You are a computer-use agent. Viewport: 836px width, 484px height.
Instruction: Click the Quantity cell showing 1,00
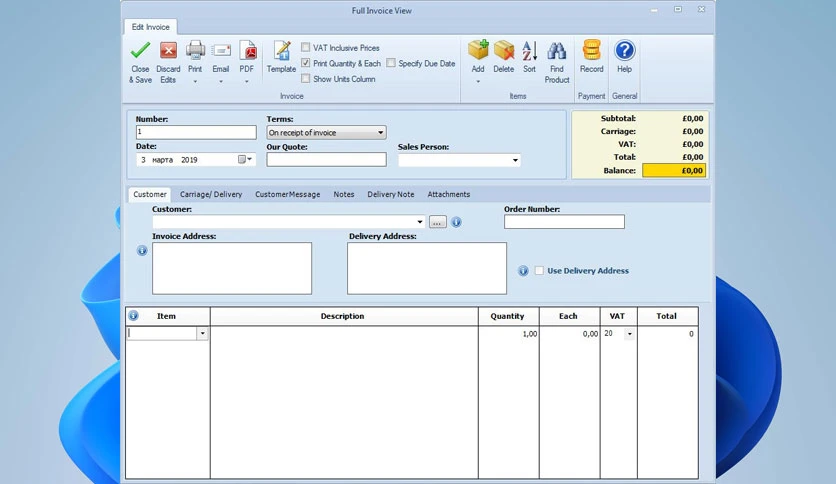(x=509, y=334)
